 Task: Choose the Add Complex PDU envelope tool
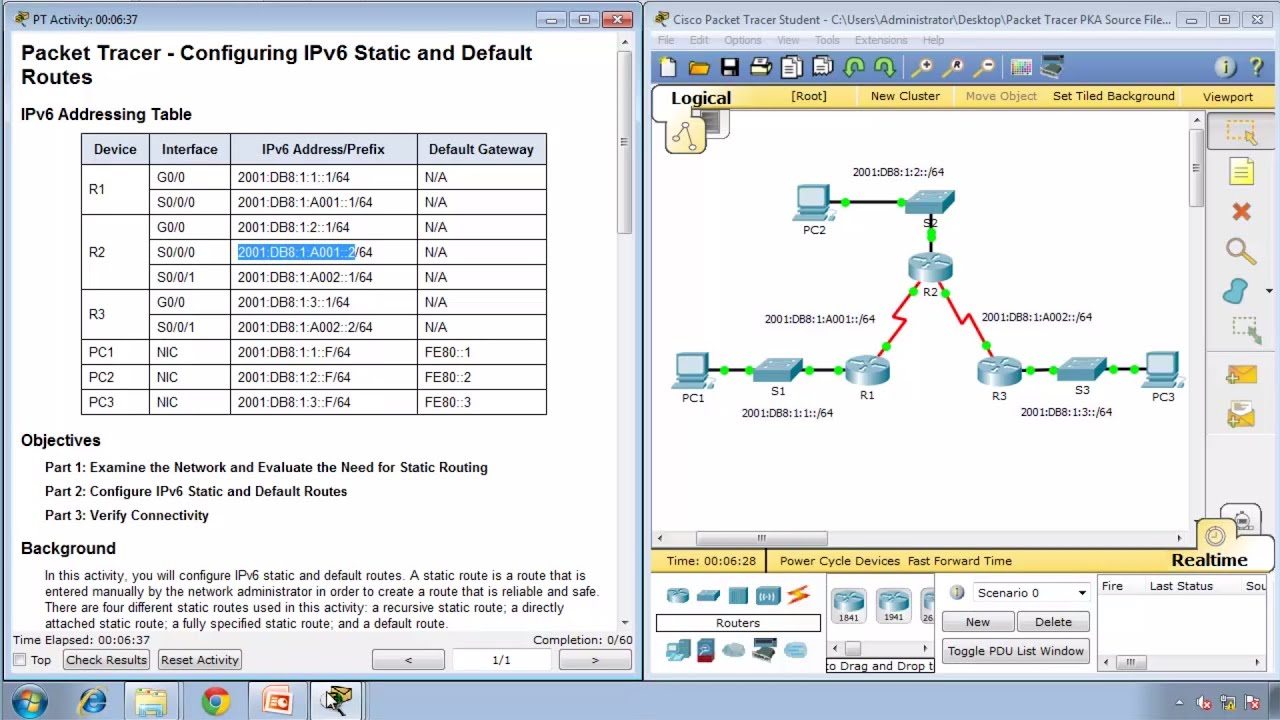click(x=1241, y=414)
